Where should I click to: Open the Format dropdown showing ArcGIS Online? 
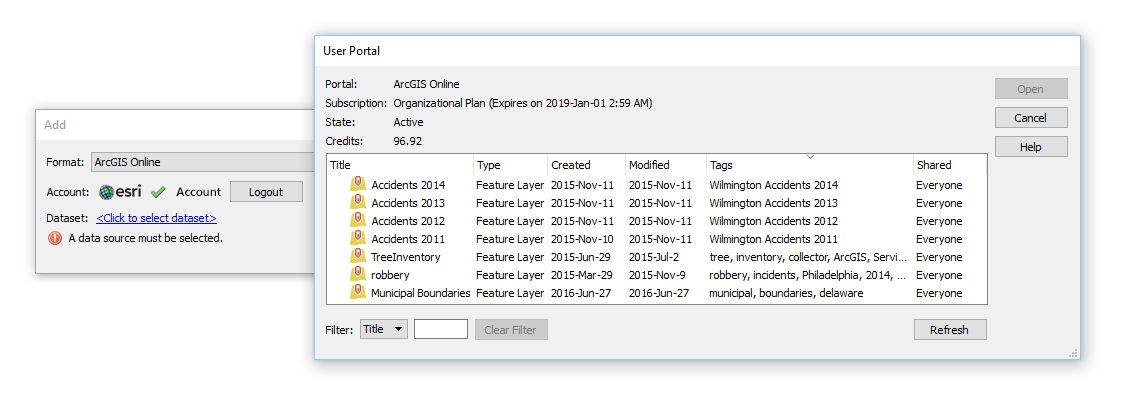tap(203, 162)
